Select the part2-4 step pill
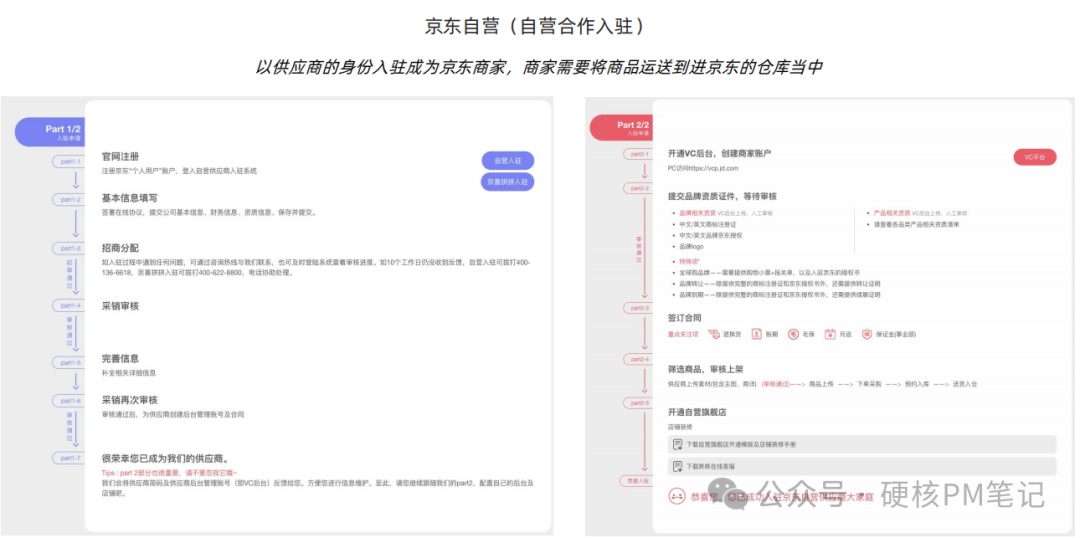This screenshot has height=538, width=1080. point(639,359)
